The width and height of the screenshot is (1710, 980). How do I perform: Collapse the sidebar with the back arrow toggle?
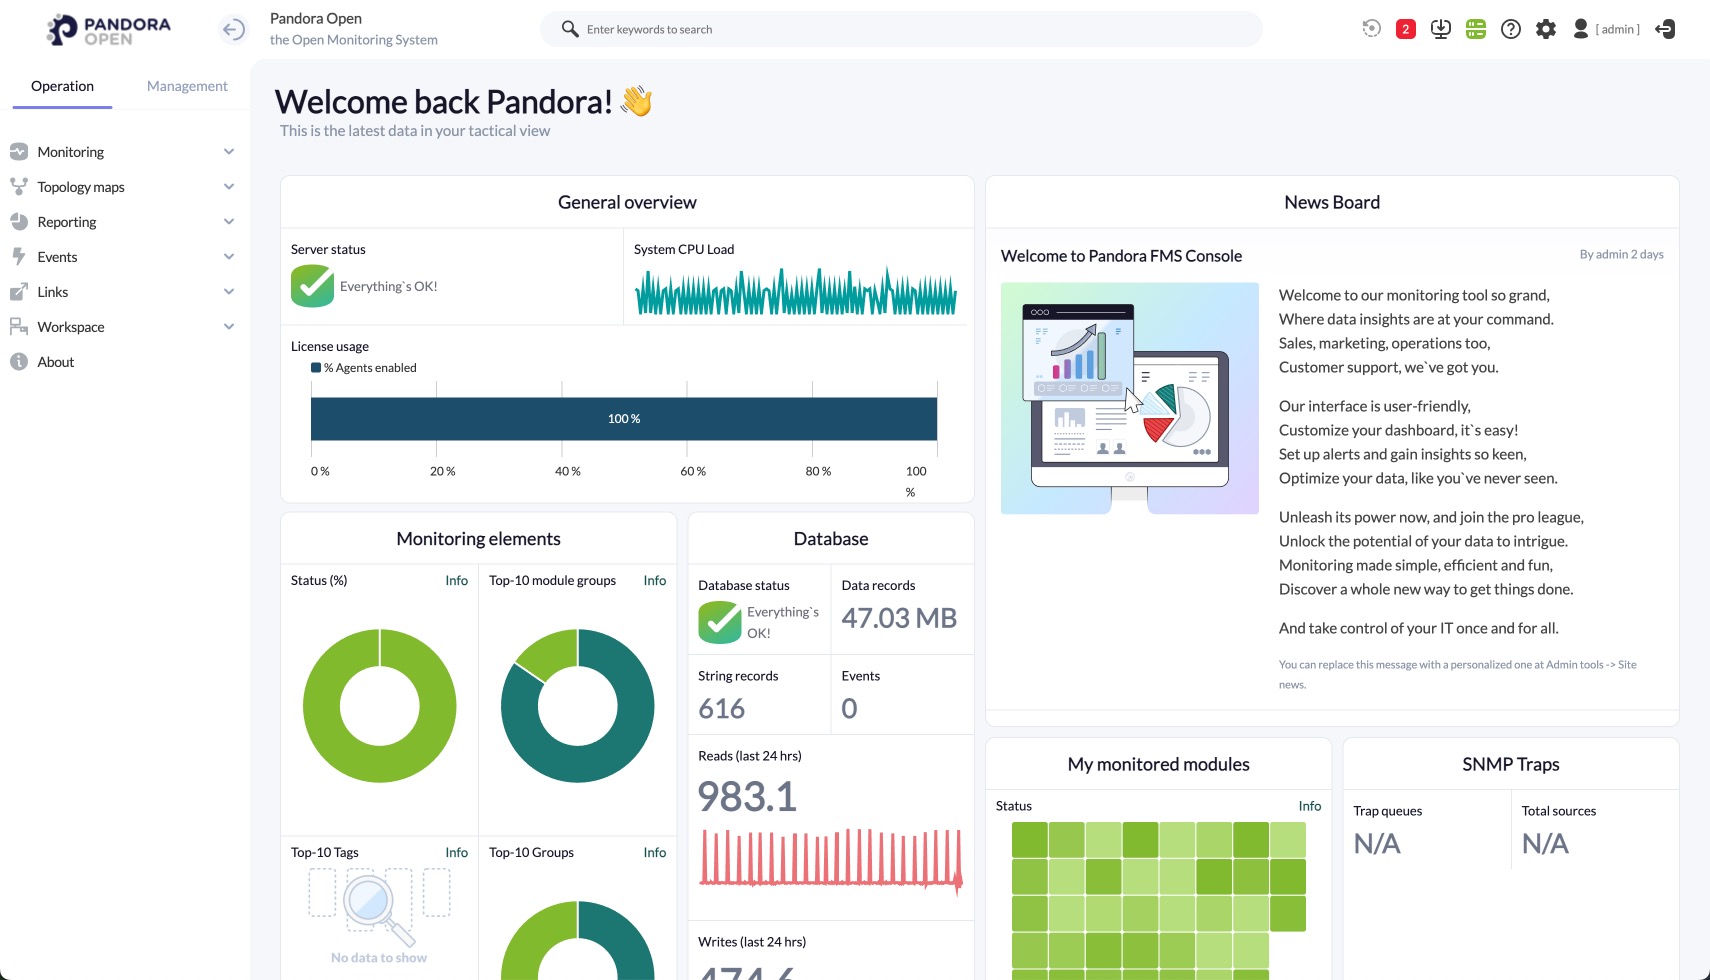[232, 29]
